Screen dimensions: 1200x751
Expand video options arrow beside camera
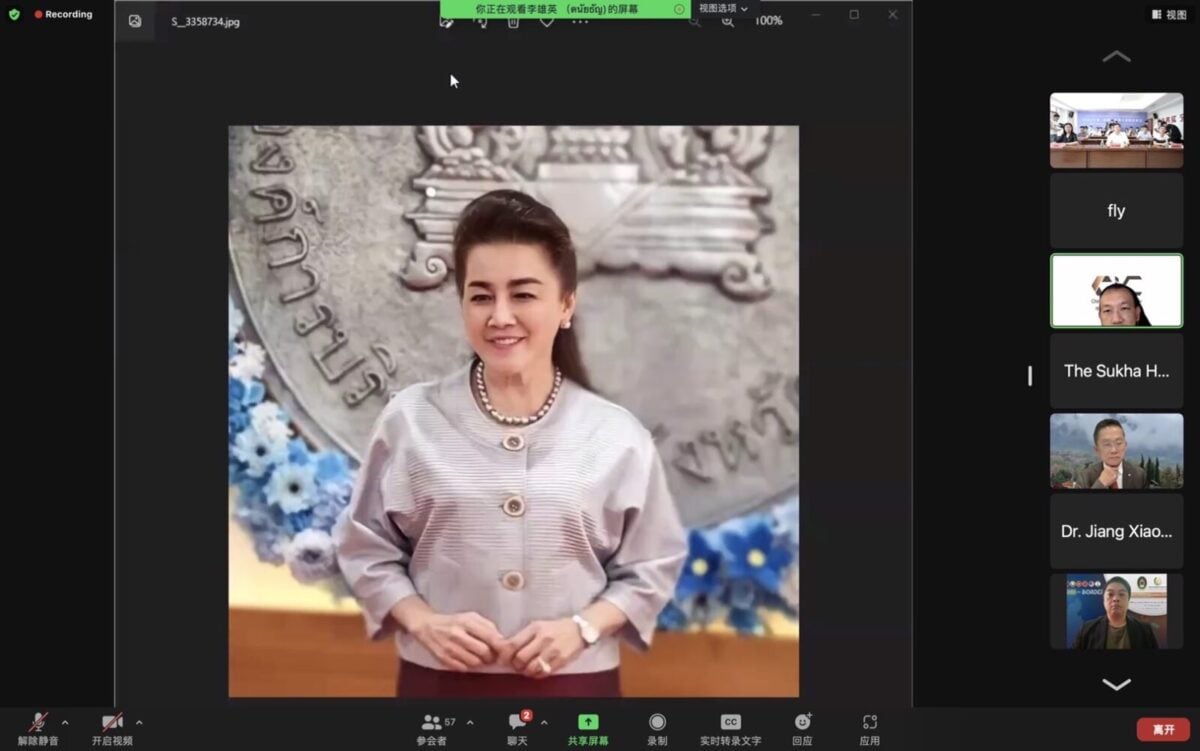(x=139, y=722)
